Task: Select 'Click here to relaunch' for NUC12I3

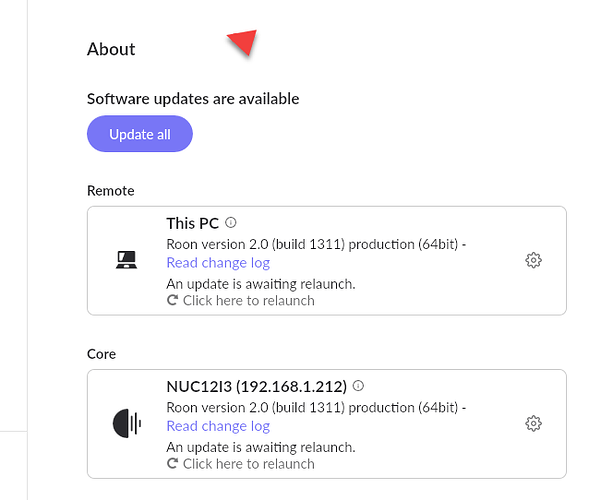Action: pyautogui.click(x=248, y=463)
